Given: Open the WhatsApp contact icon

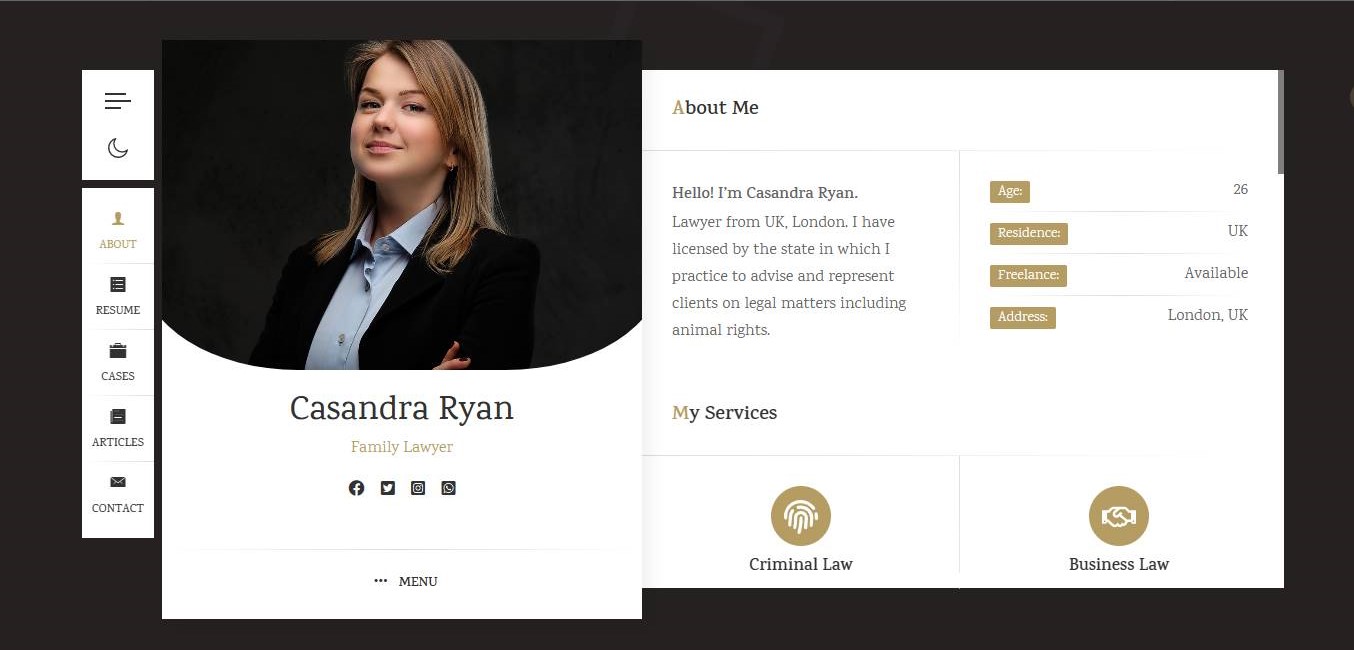Looking at the screenshot, I should click(448, 488).
